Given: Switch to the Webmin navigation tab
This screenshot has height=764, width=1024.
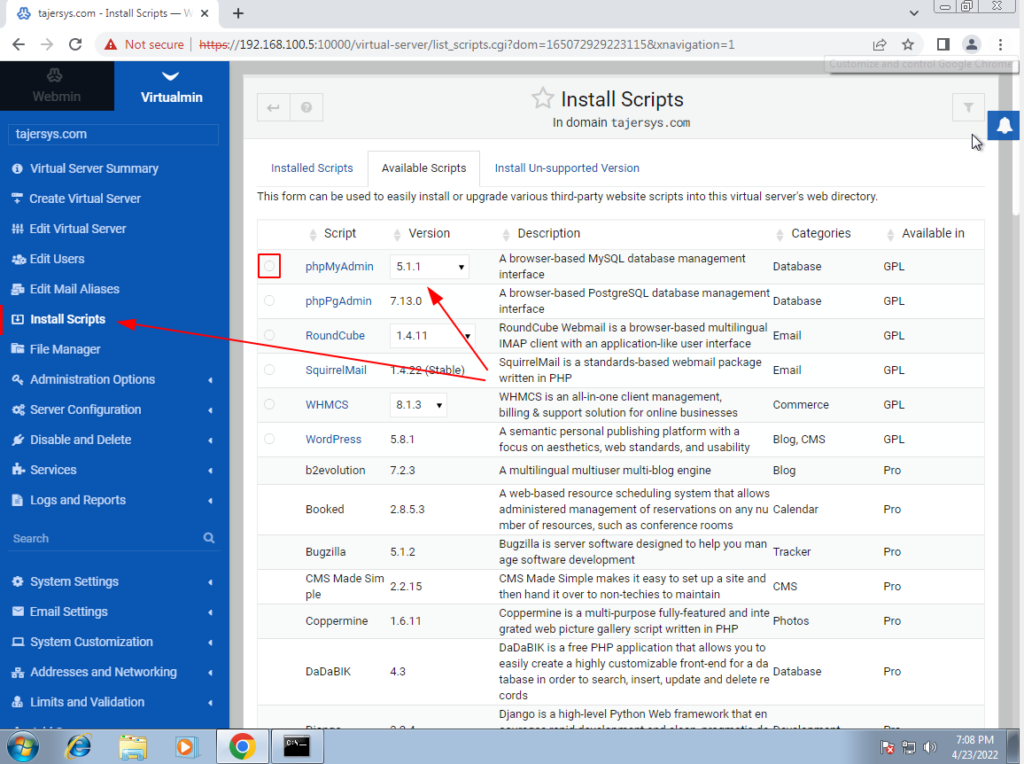Looking at the screenshot, I should [x=57, y=86].
